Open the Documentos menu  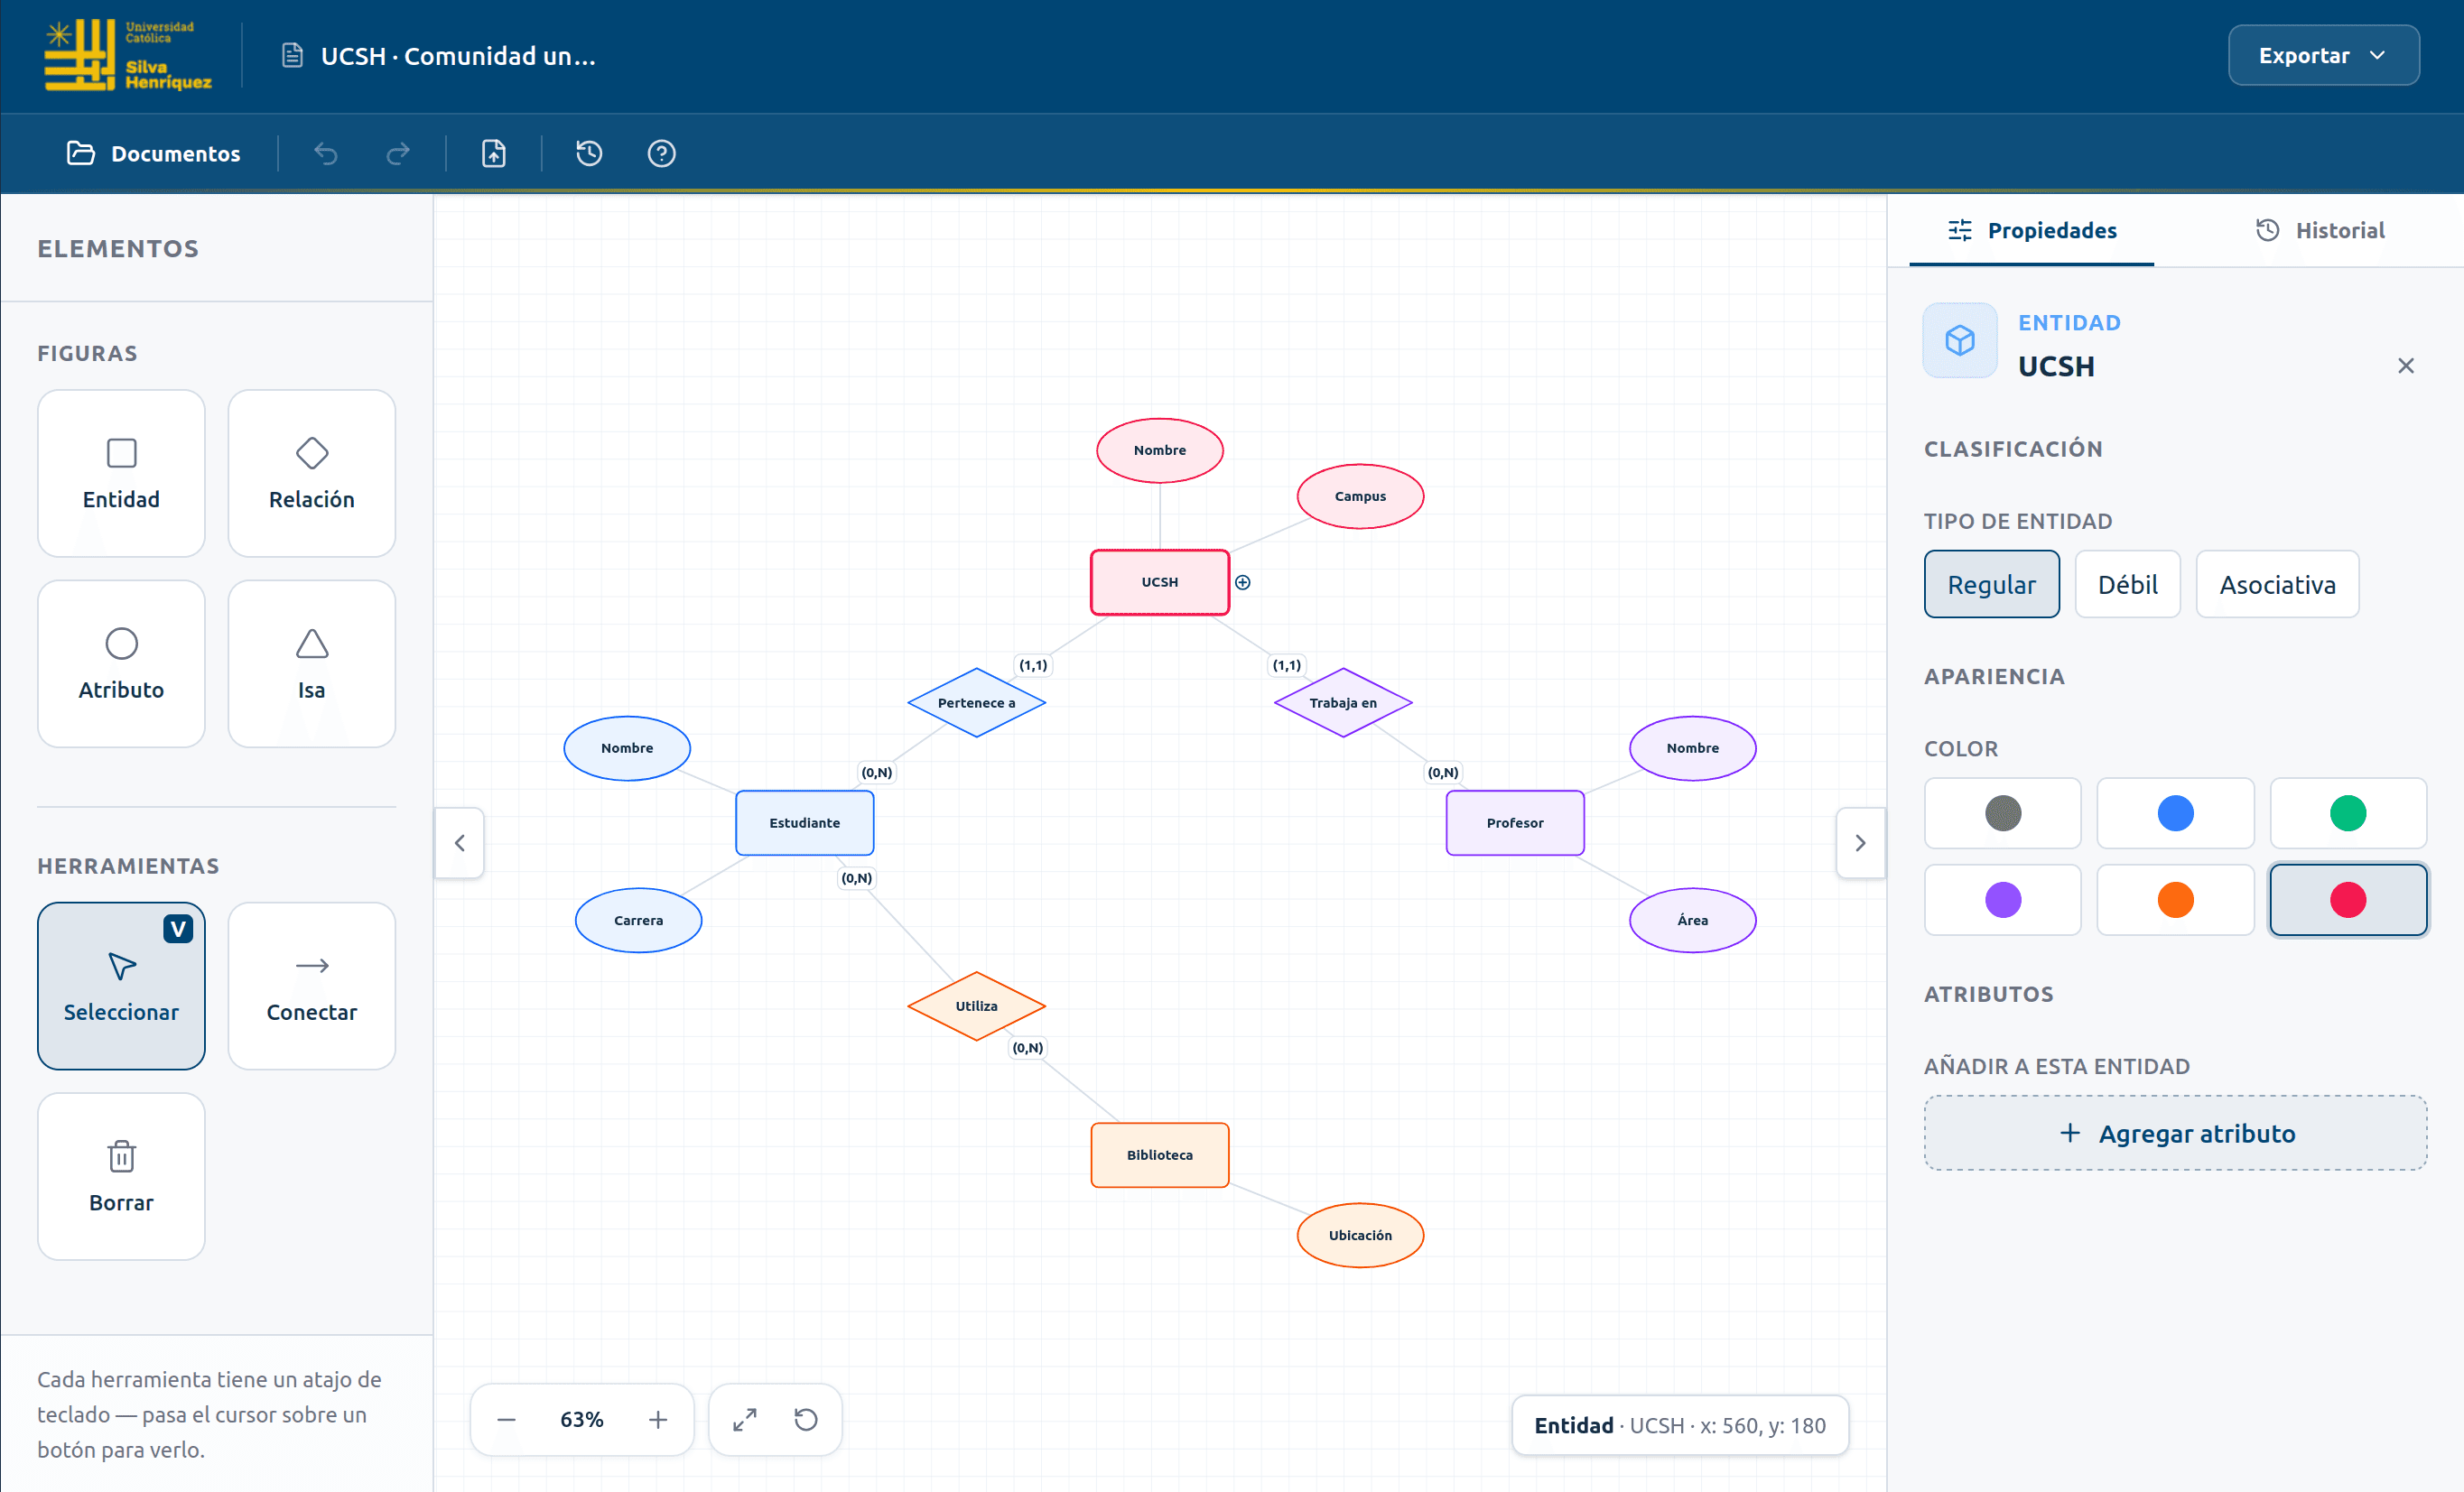(153, 153)
